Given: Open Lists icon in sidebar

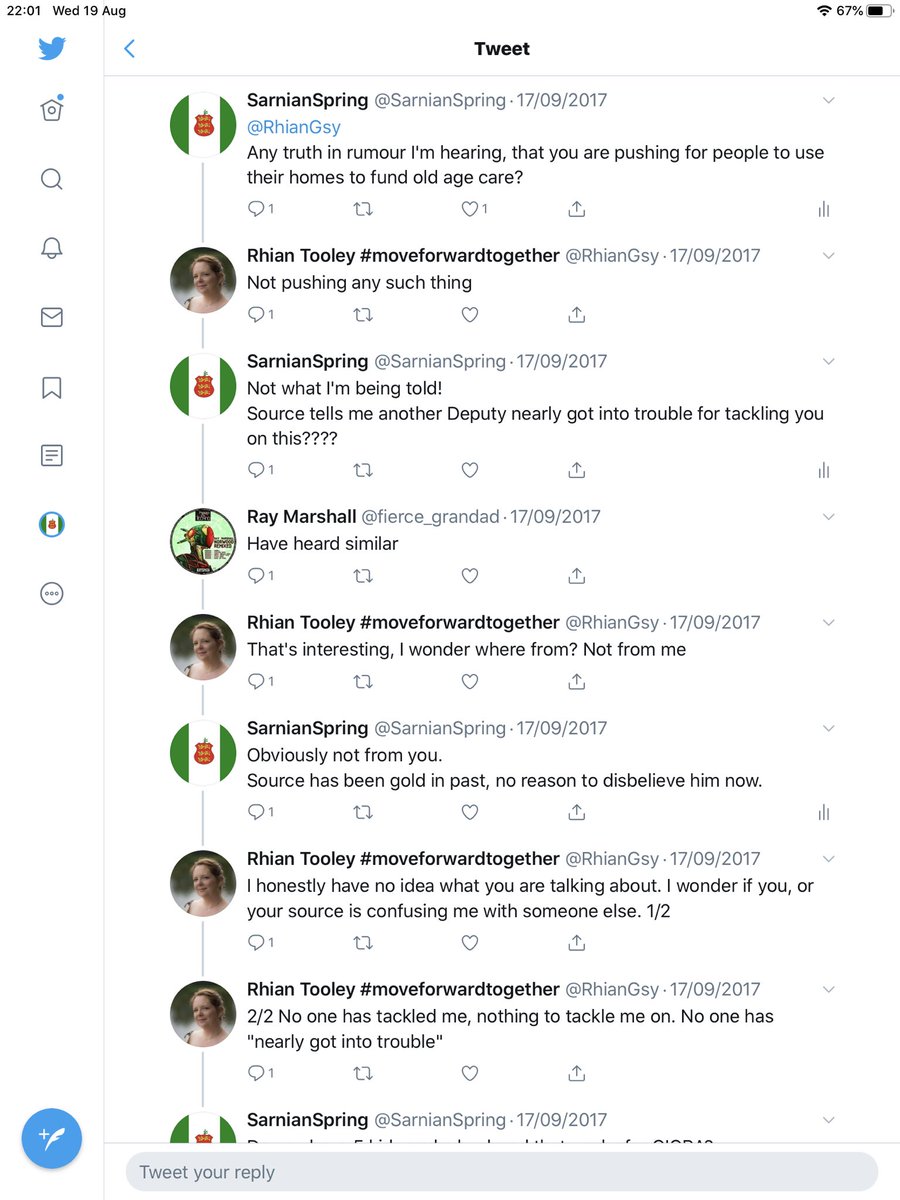Looking at the screenshot, I should click(52, 456).
